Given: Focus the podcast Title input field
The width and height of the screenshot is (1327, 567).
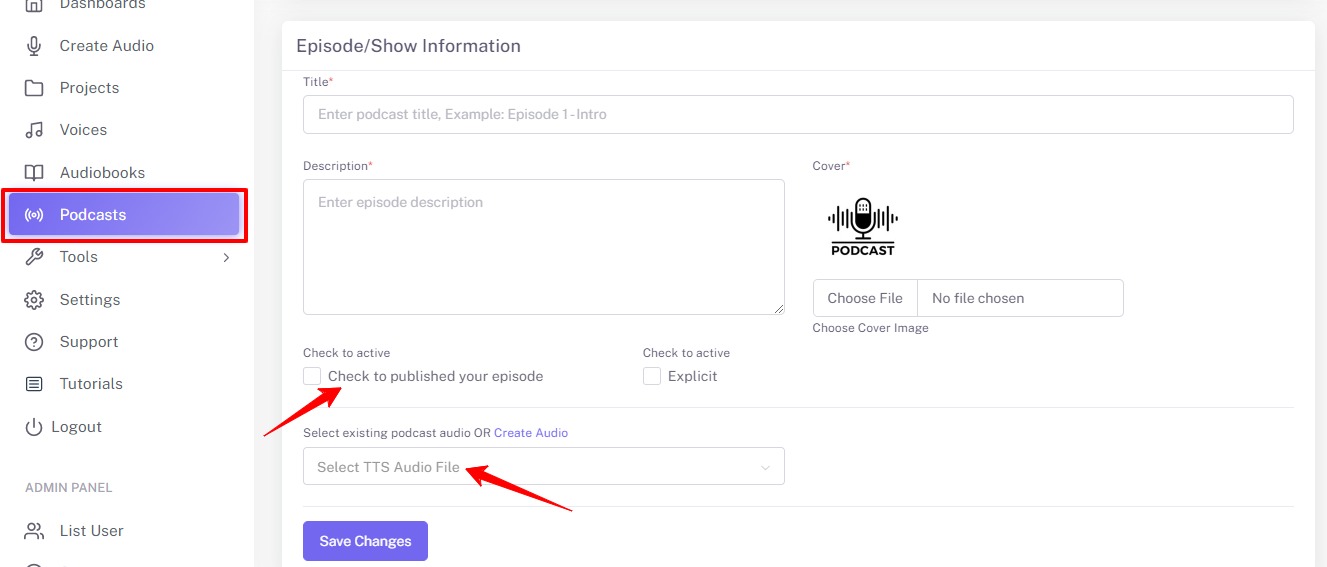Looking at the screenshot, I should tap(798, 114).
